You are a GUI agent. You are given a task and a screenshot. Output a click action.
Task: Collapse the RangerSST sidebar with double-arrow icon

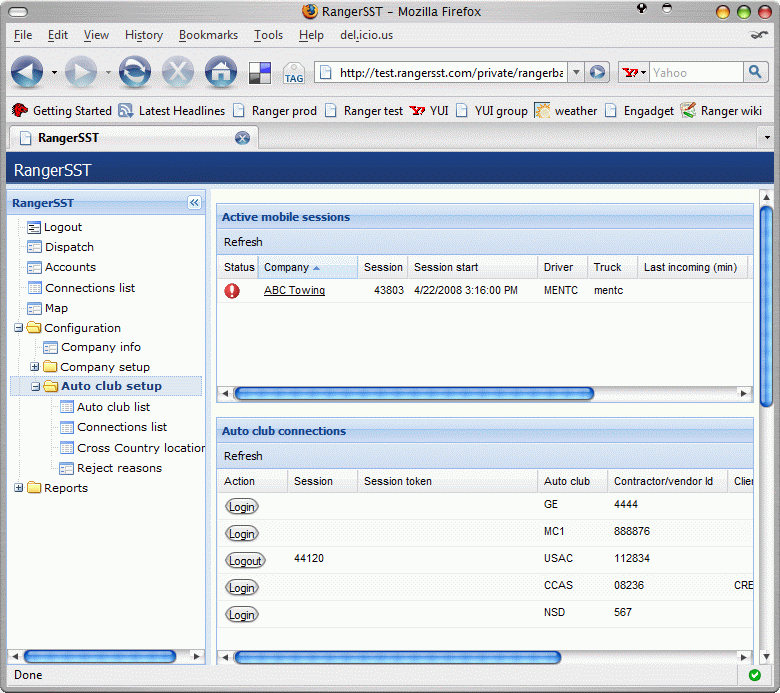coord(194,203)
